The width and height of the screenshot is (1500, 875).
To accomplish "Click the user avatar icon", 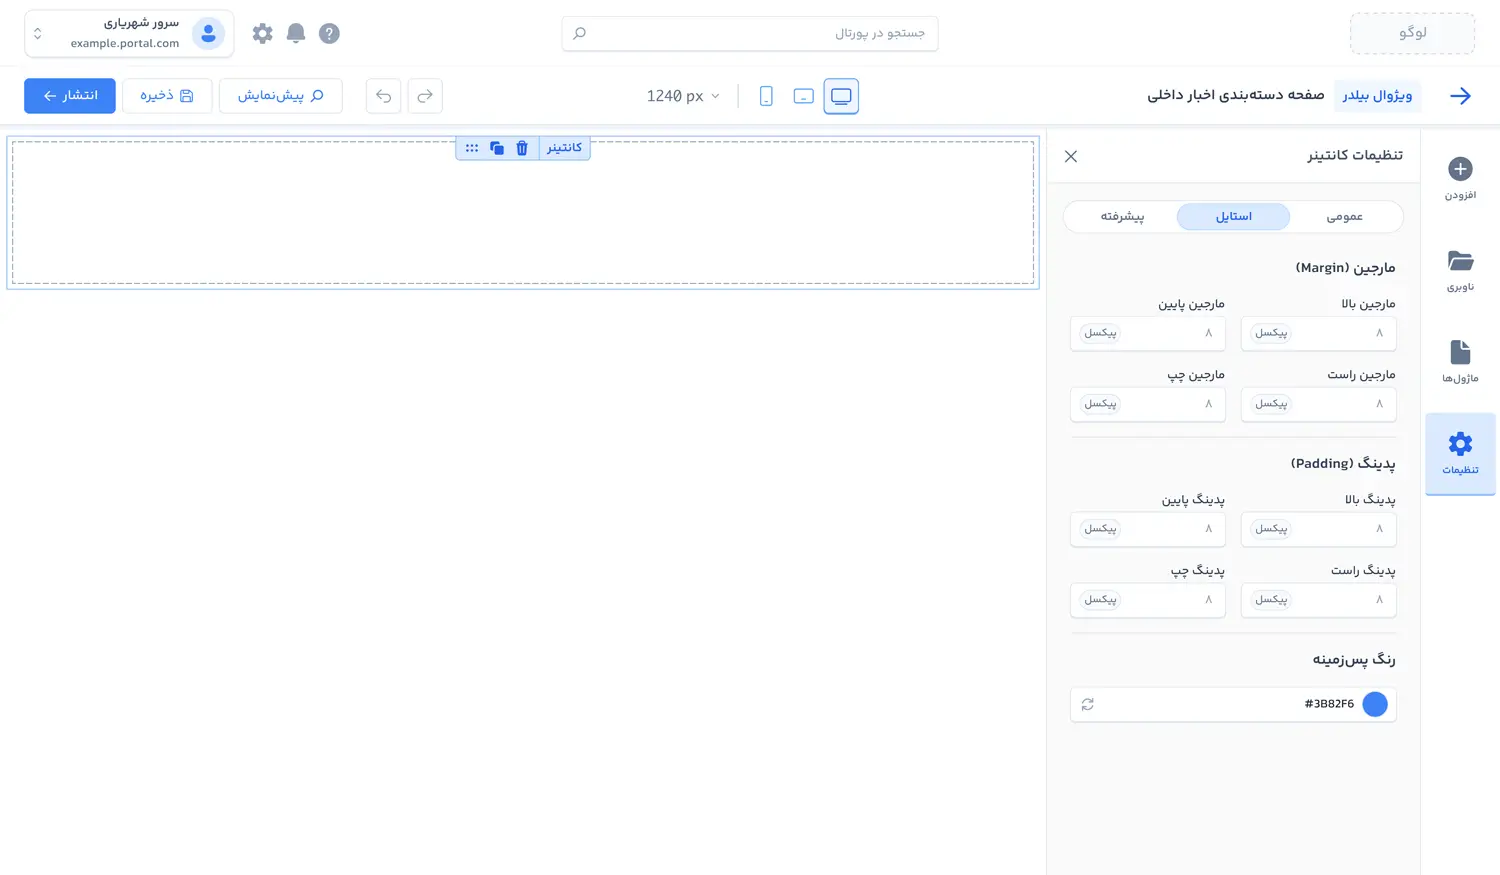I will tap(208, 33).
